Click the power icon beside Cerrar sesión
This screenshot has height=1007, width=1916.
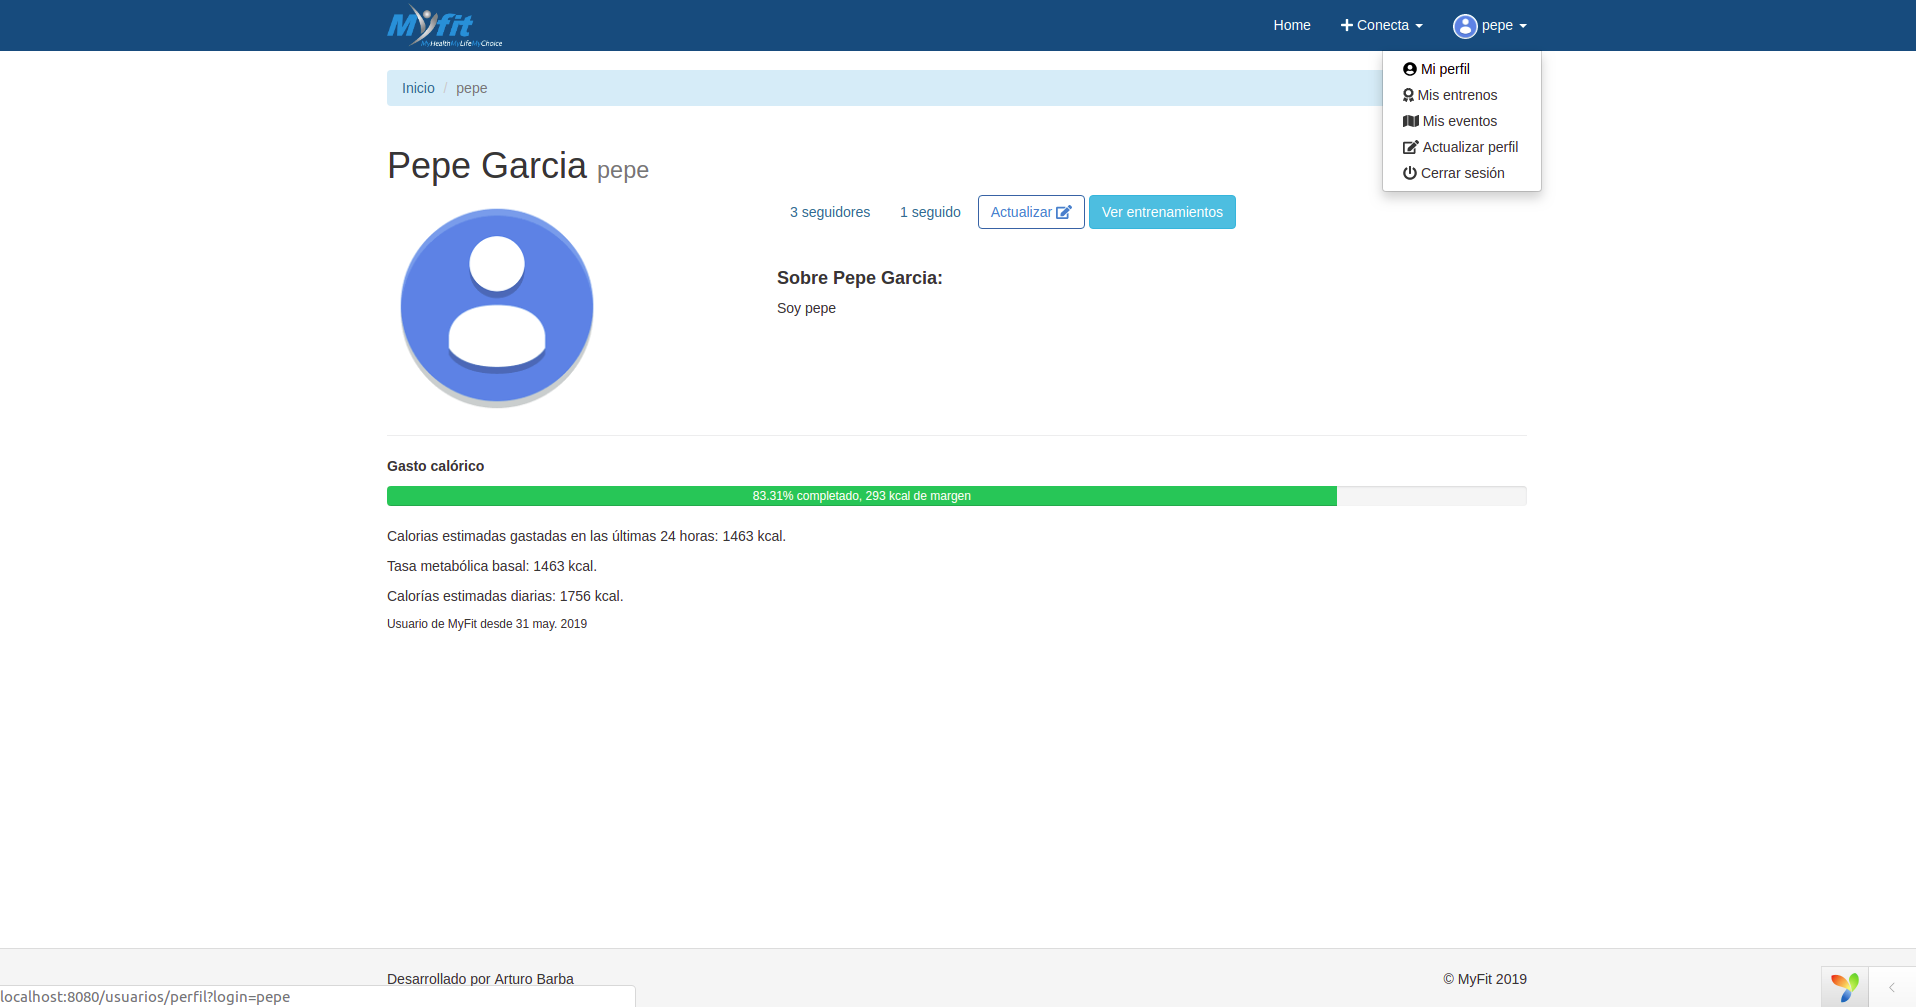(1410, 173)
